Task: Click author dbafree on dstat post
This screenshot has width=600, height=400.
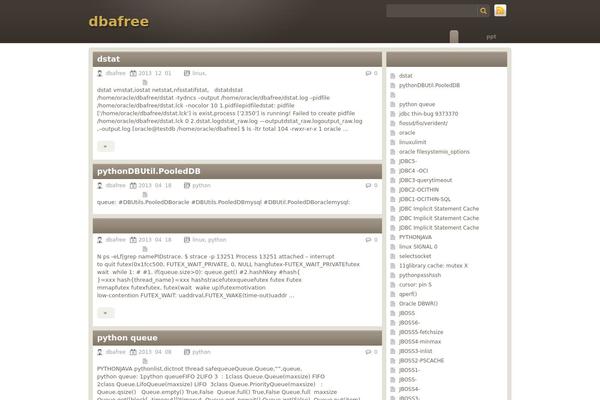Action: click(116, 73)
